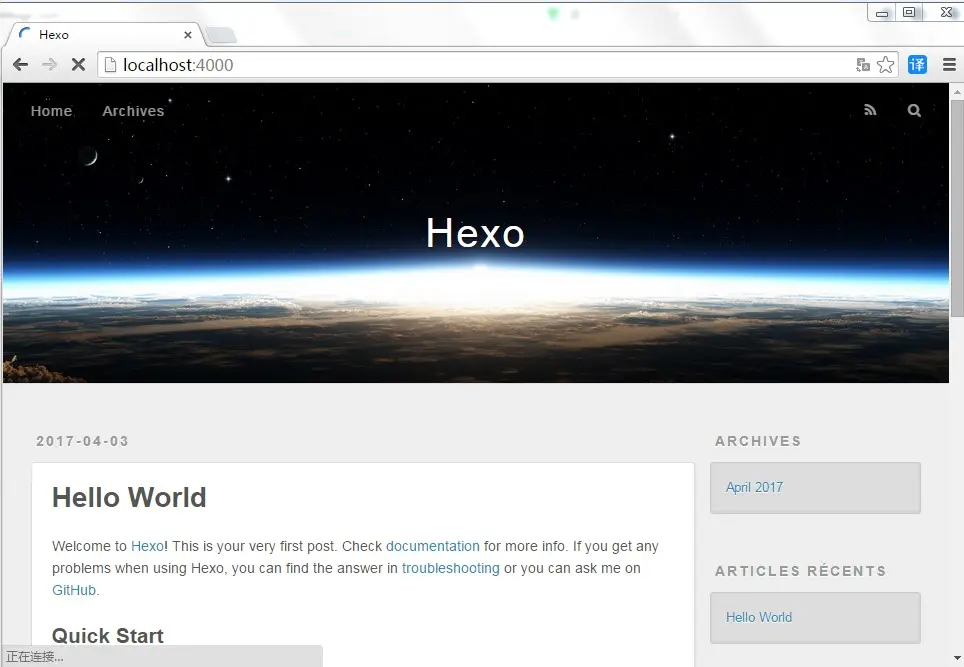Open the RSS feed icon in the header
Image resolution: width=964 pixels, height=667 pixels.
[870, 110]
